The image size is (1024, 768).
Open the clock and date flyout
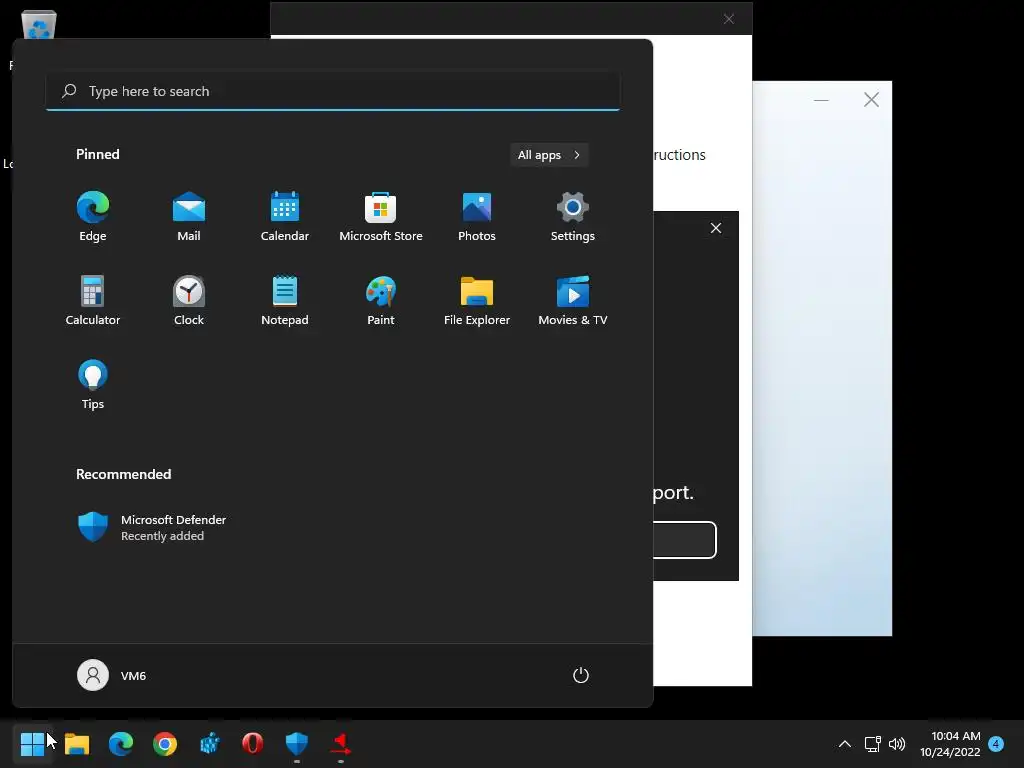[x=950, y=744]
